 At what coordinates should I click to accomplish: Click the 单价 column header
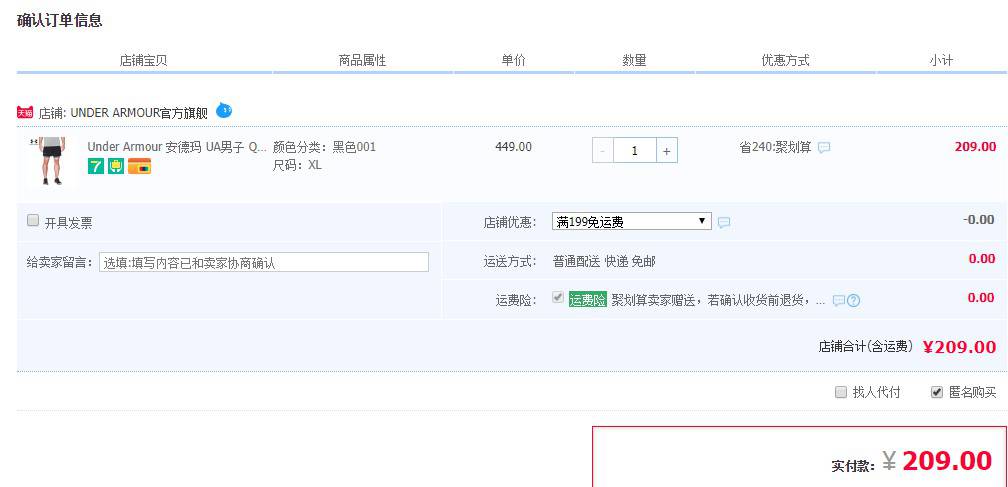[x=514, y=61]
